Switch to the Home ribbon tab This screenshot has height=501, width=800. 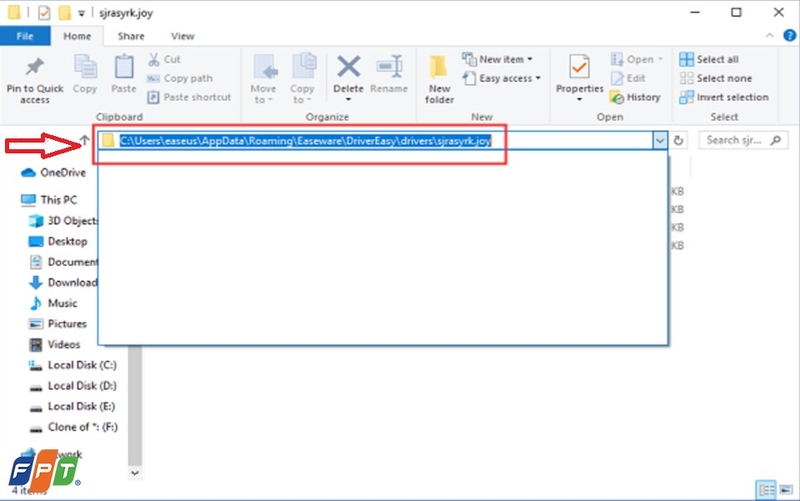coord(77,36)
